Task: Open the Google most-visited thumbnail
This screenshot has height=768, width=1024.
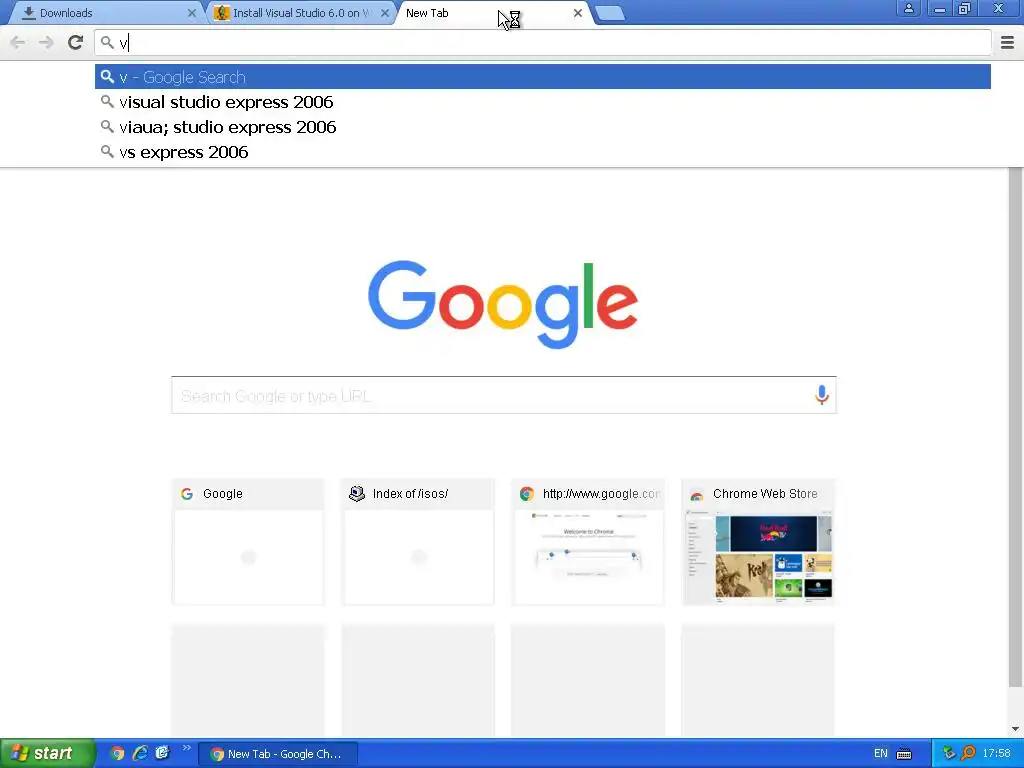Action: point(248,542)
